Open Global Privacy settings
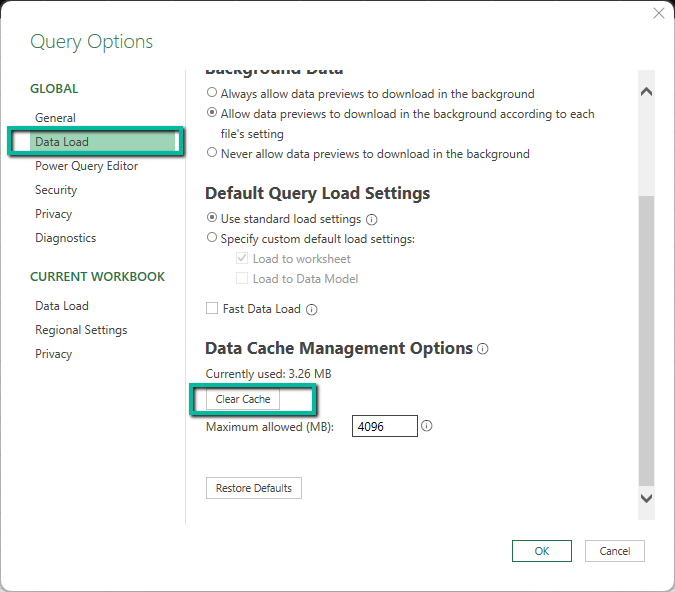 coord(53,214)
